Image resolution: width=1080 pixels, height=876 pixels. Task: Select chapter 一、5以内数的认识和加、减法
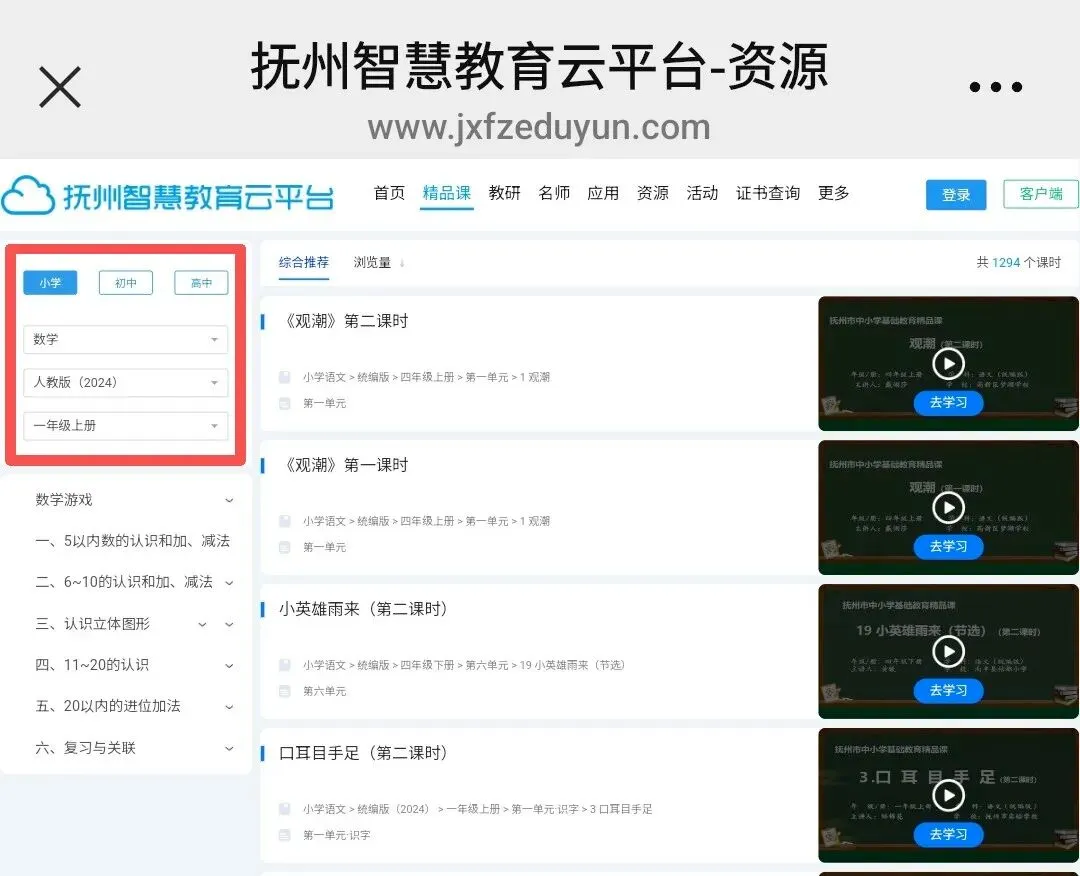(132, 541)
